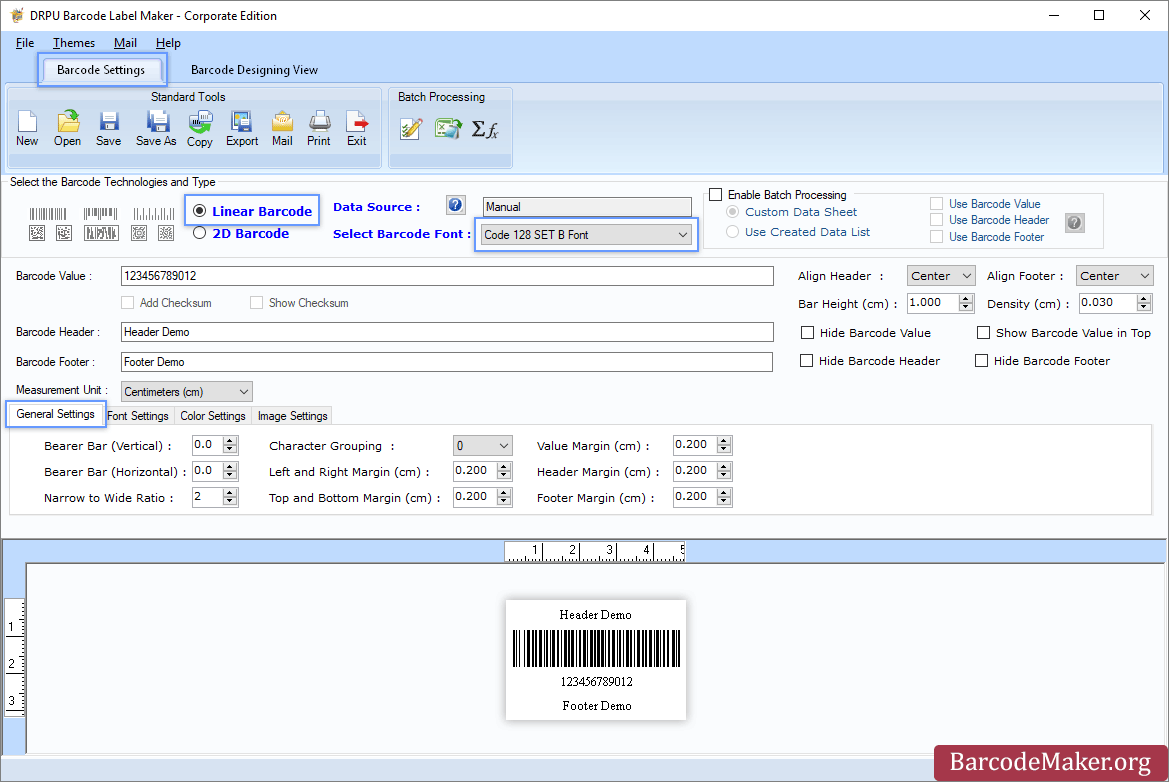The image size is (1169, 782).
Task: Click the Barcode Footer input field
Action: [447, 362]
